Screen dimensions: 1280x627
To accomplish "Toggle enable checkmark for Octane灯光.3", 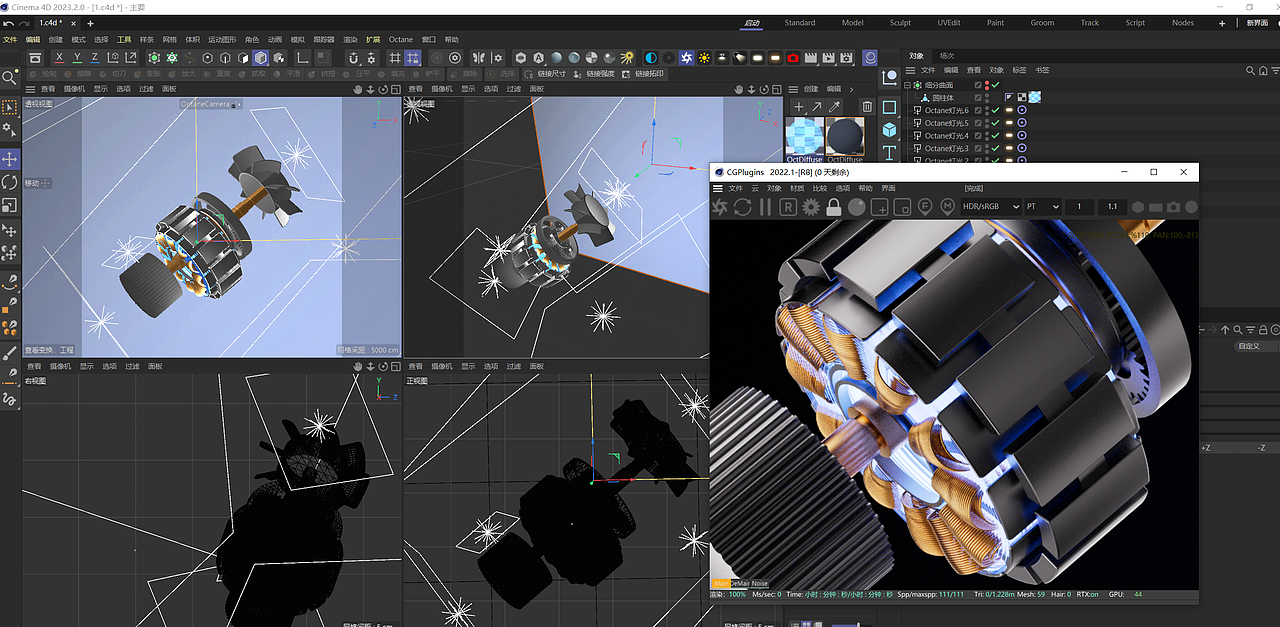I will coord(995,148).
